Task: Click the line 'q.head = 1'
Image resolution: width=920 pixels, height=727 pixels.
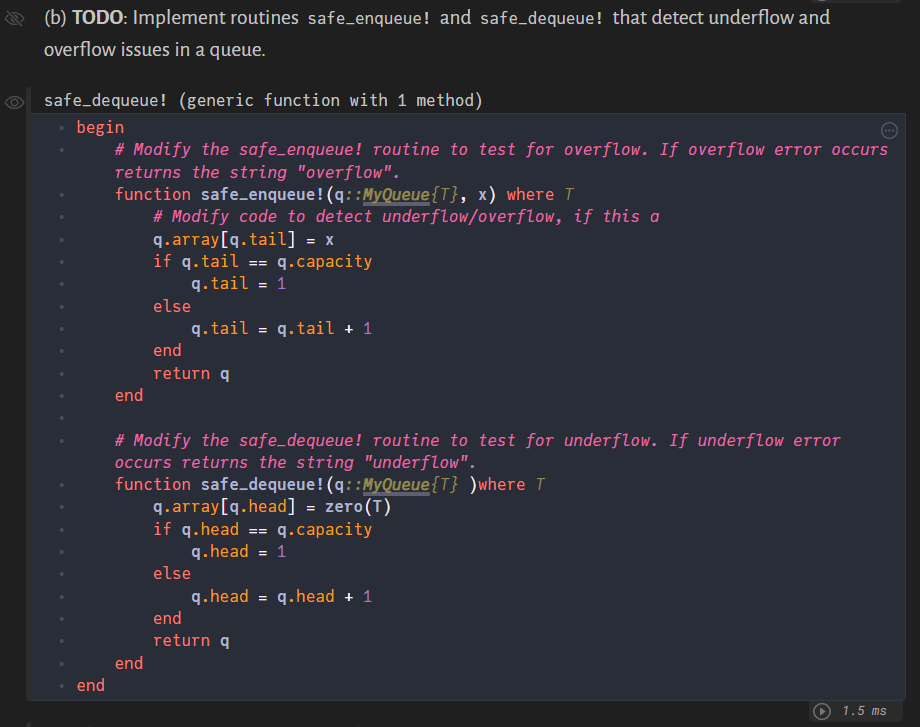Action: [238, 552]
